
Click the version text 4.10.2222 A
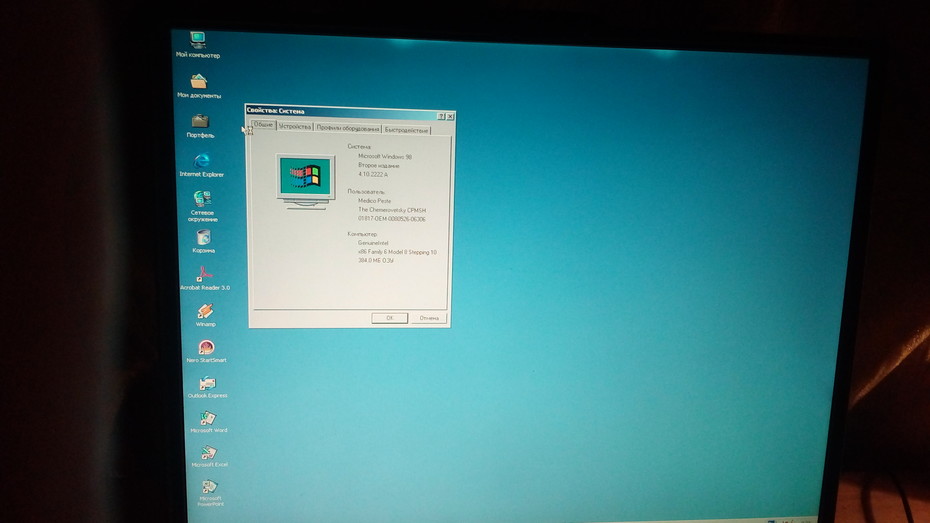(373, 174)
